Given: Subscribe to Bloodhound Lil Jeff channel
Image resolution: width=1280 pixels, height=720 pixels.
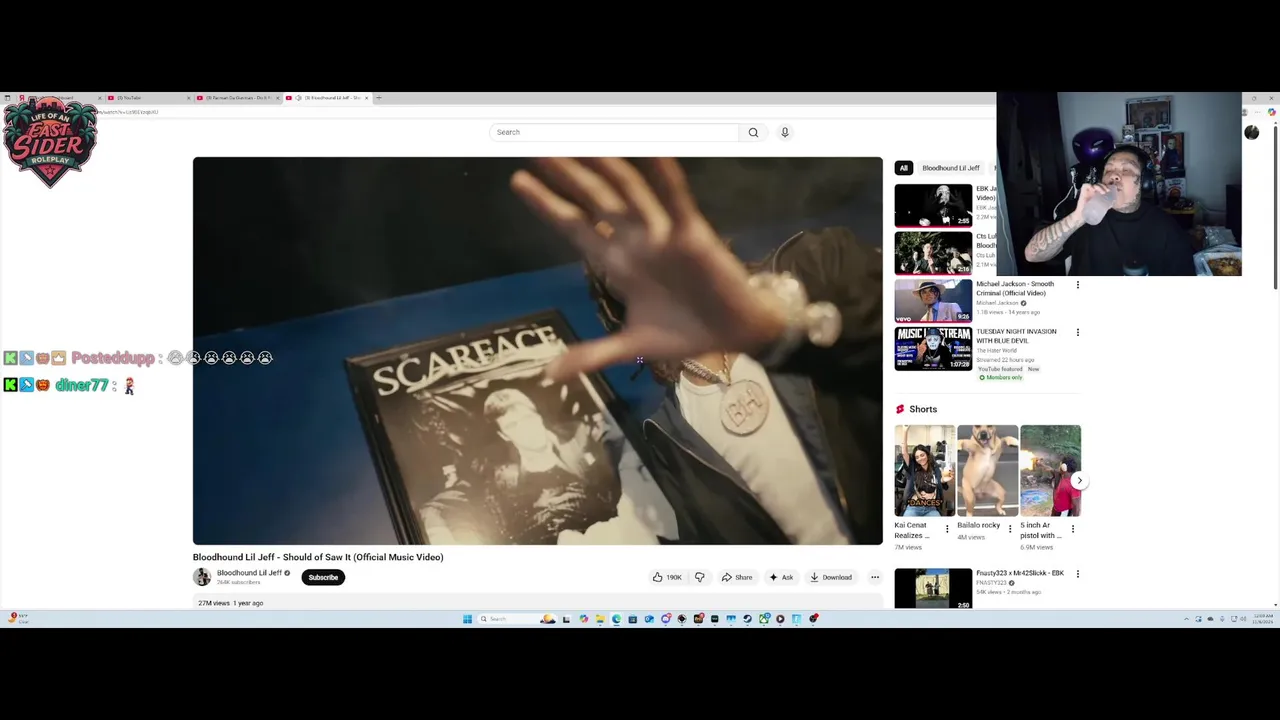Looking at the screenshot, I should click(x=323, y=577).
